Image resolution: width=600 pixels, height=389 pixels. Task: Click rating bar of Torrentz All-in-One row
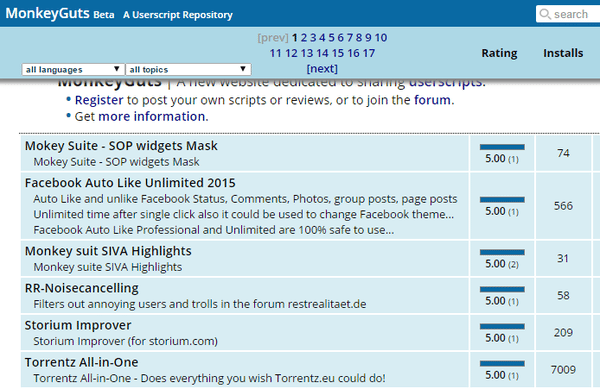(502, 363)
